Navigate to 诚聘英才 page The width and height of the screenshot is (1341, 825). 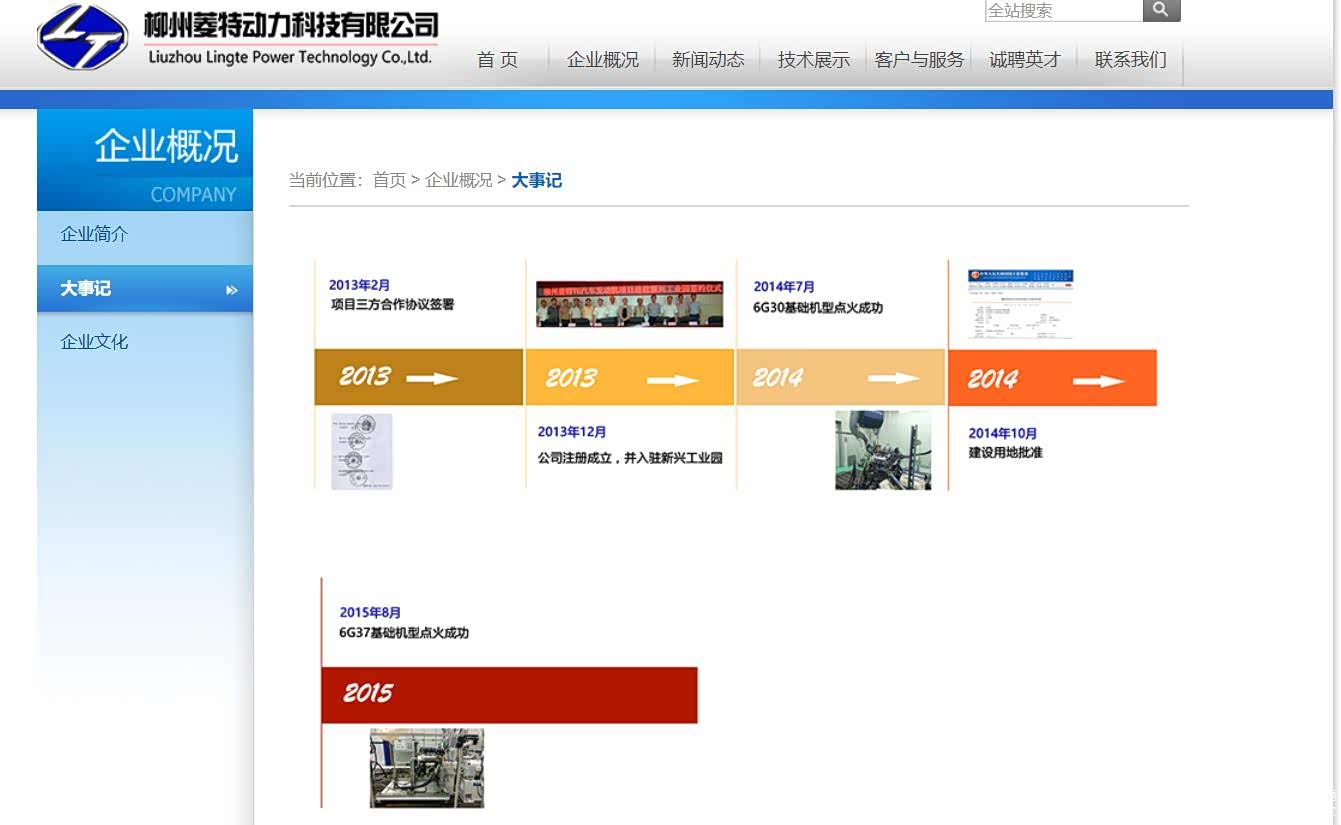(1024, 60)
